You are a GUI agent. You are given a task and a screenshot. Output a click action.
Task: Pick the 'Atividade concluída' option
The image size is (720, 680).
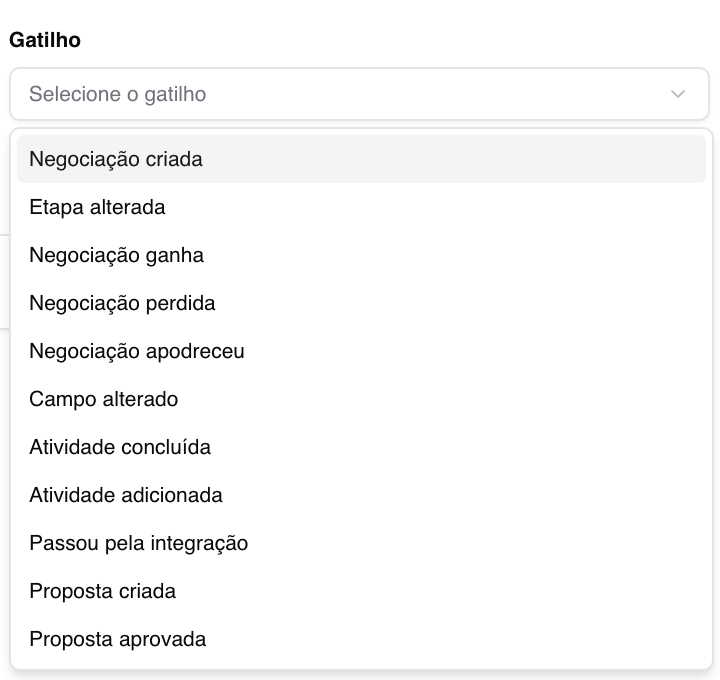click(120, 447)
